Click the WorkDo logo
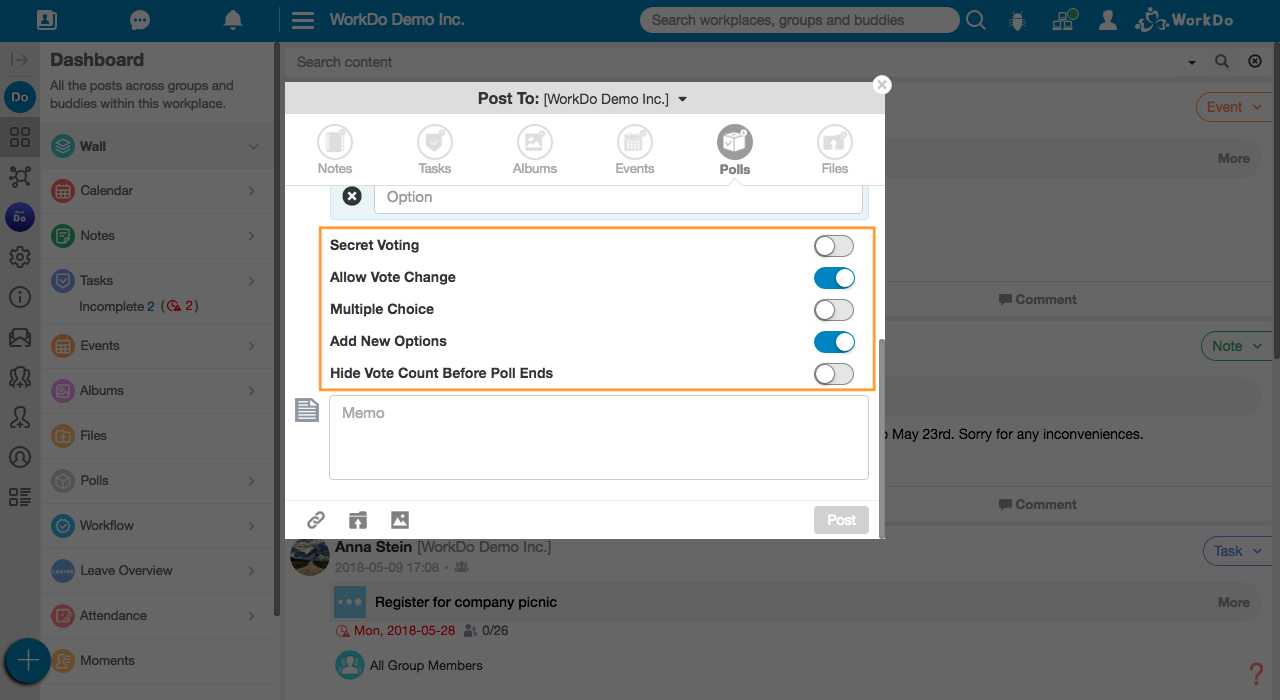 coord(1184,20)
